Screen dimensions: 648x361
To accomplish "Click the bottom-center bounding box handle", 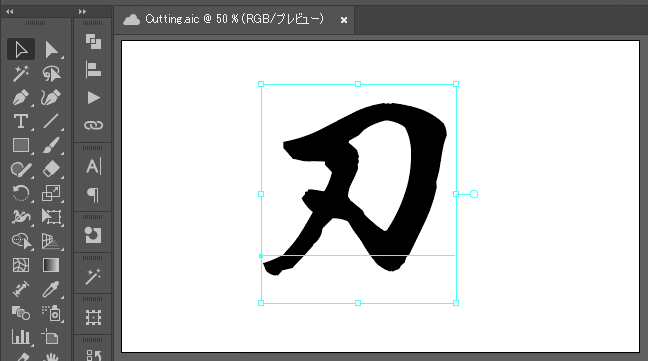I will tap(358, 303).
